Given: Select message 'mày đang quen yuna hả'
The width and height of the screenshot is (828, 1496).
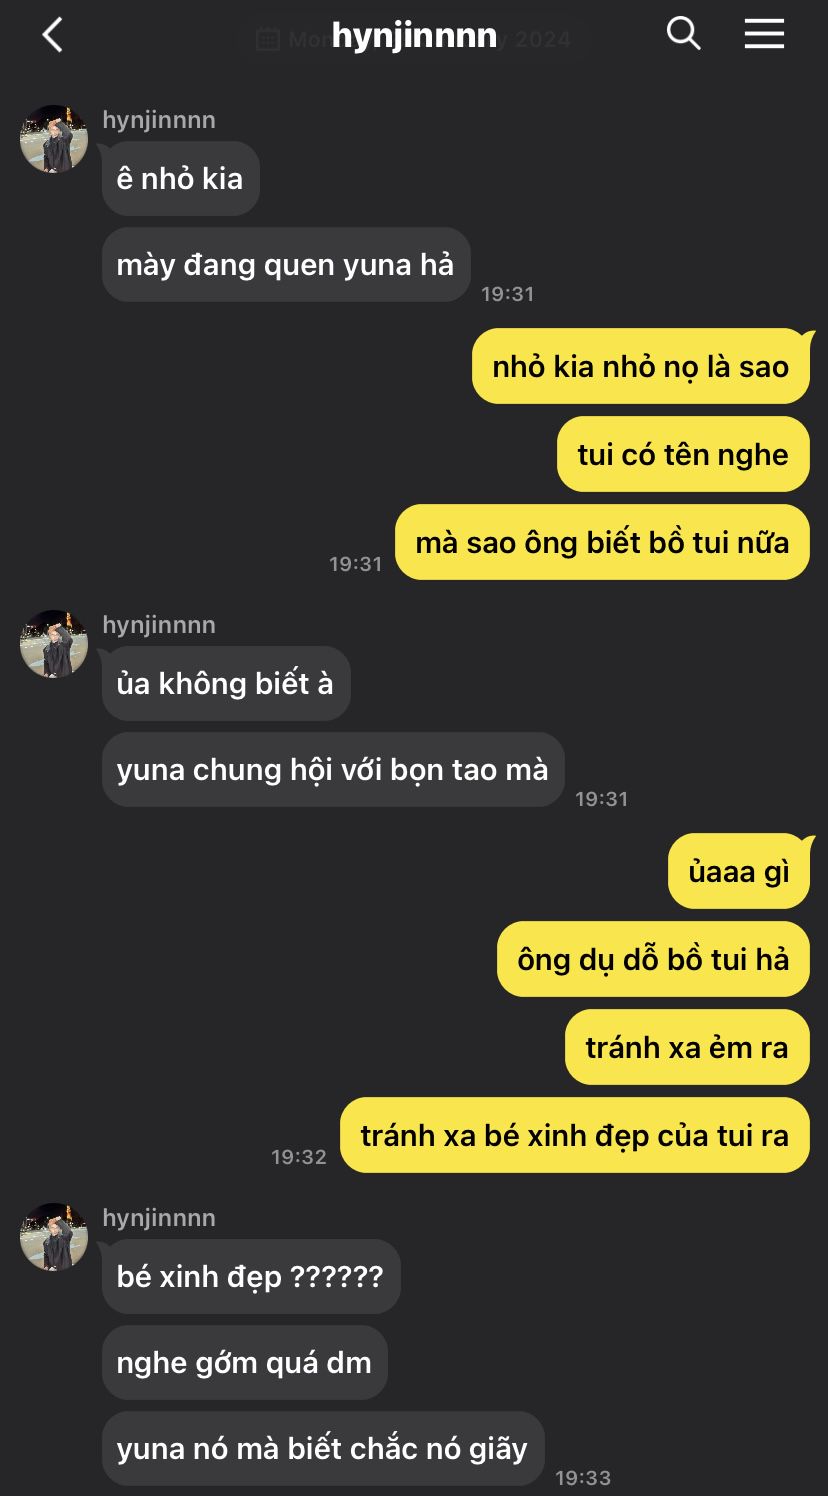Looking at the screenshot, I should click(286, 265).
